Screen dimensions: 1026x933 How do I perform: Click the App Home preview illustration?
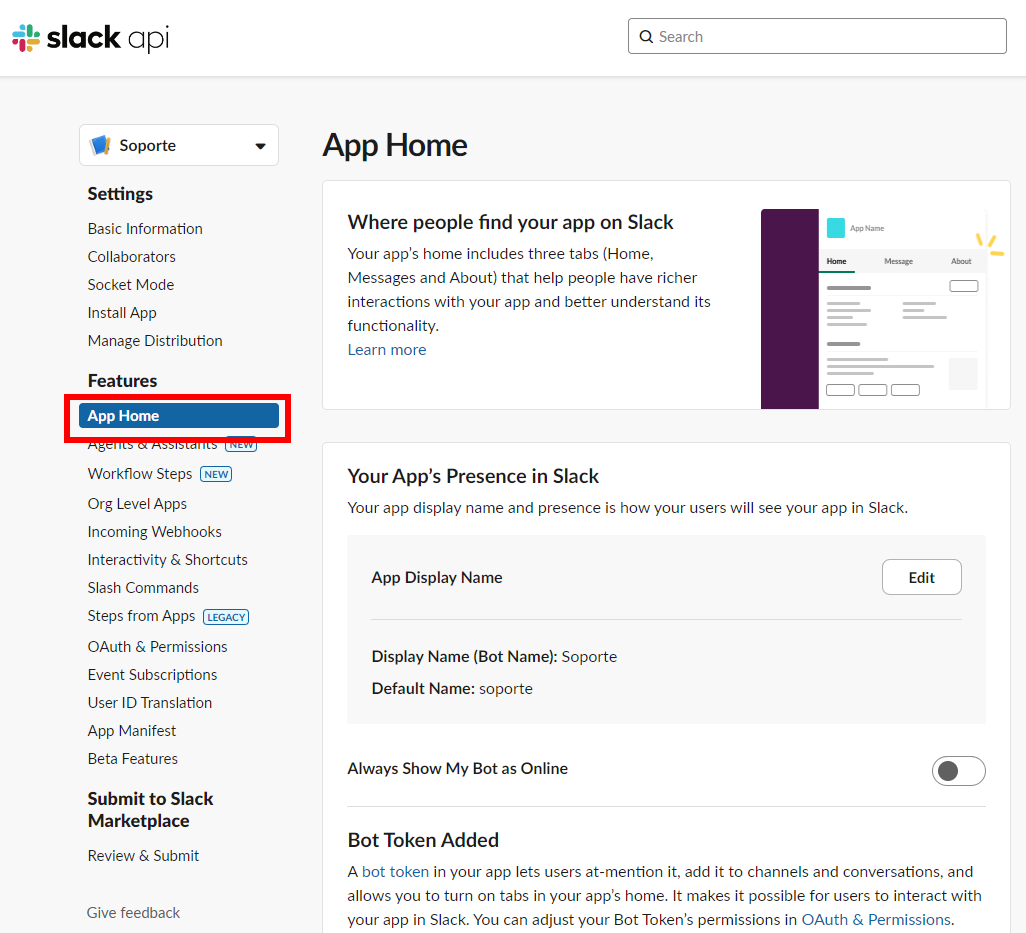pyautogui.click(x=872, y=309)
